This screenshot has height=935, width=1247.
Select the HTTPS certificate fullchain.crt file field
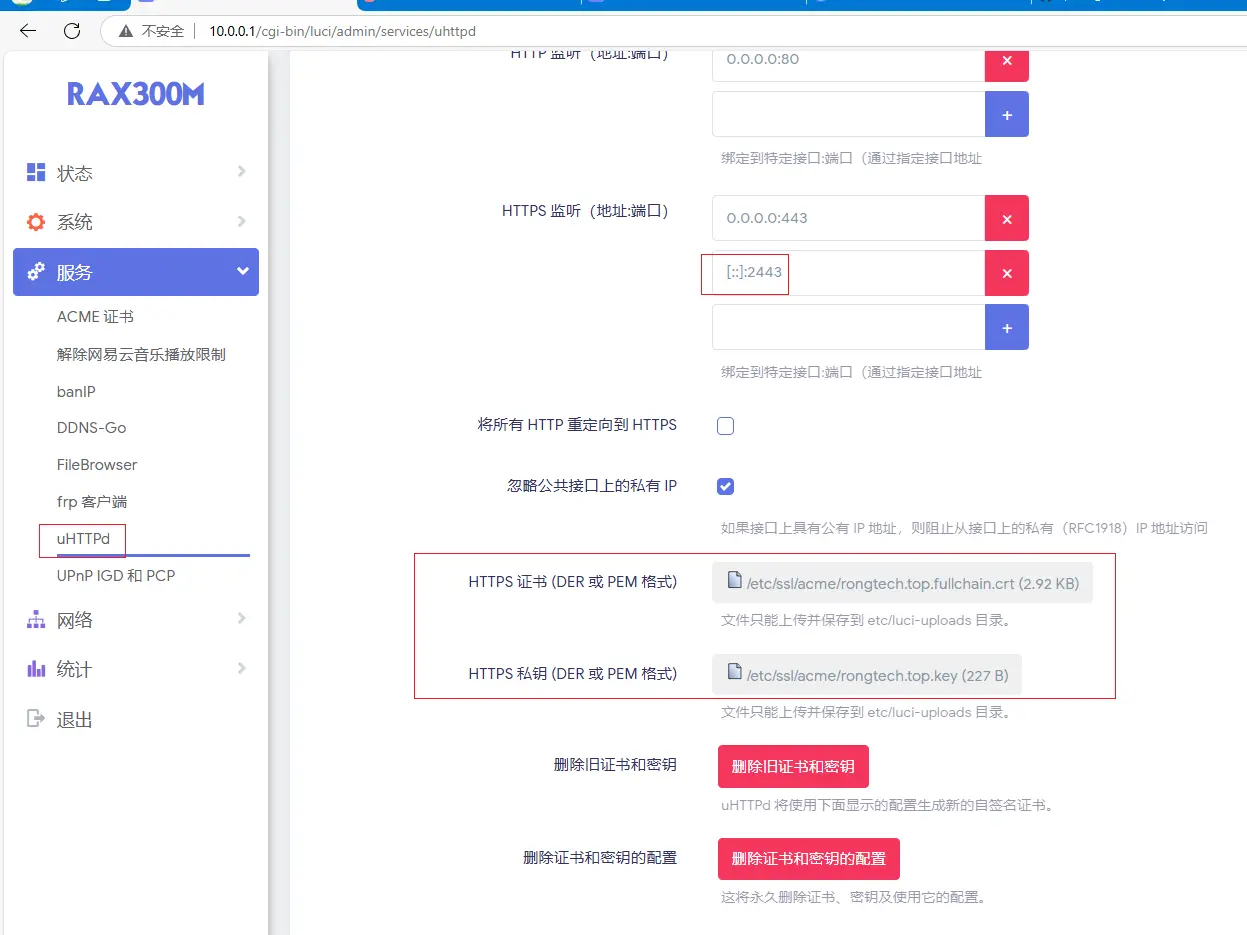pyautogui.click(x=902, y=582)
